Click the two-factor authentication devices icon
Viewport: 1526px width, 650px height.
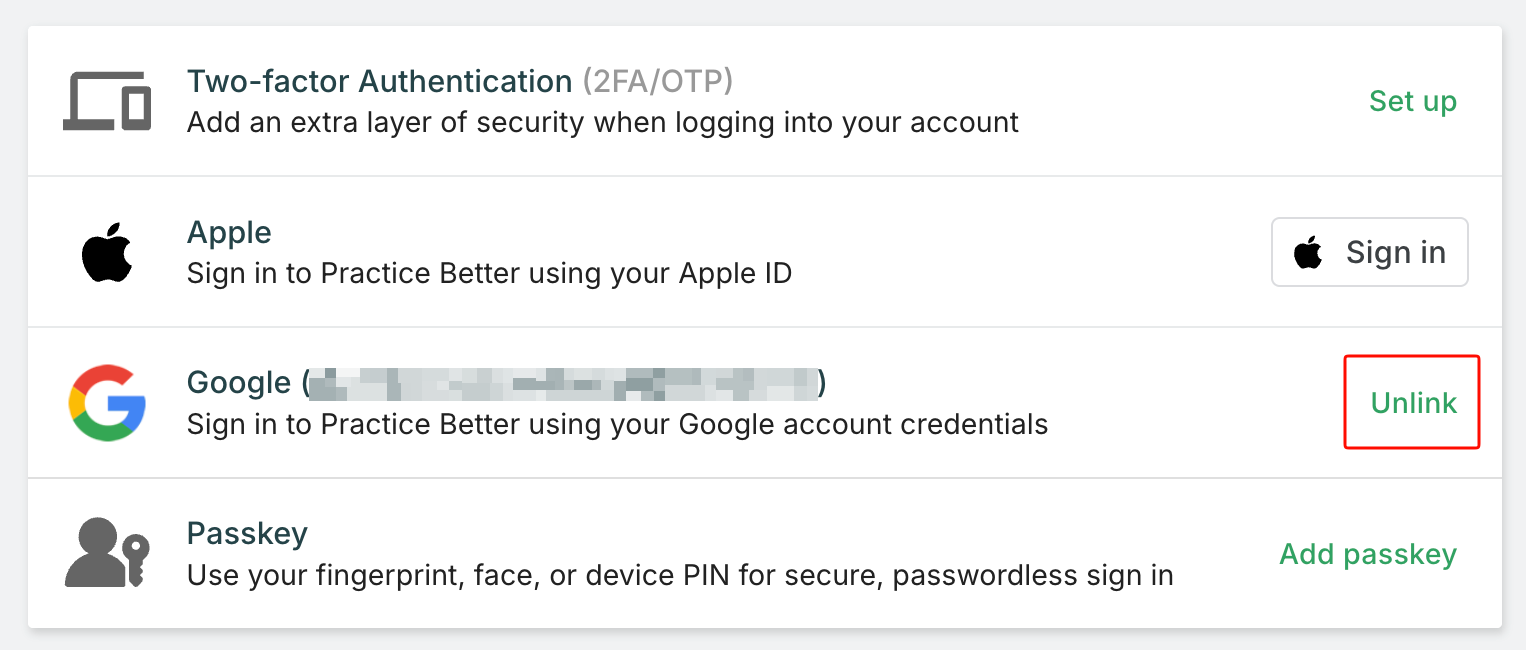point(107,101)
